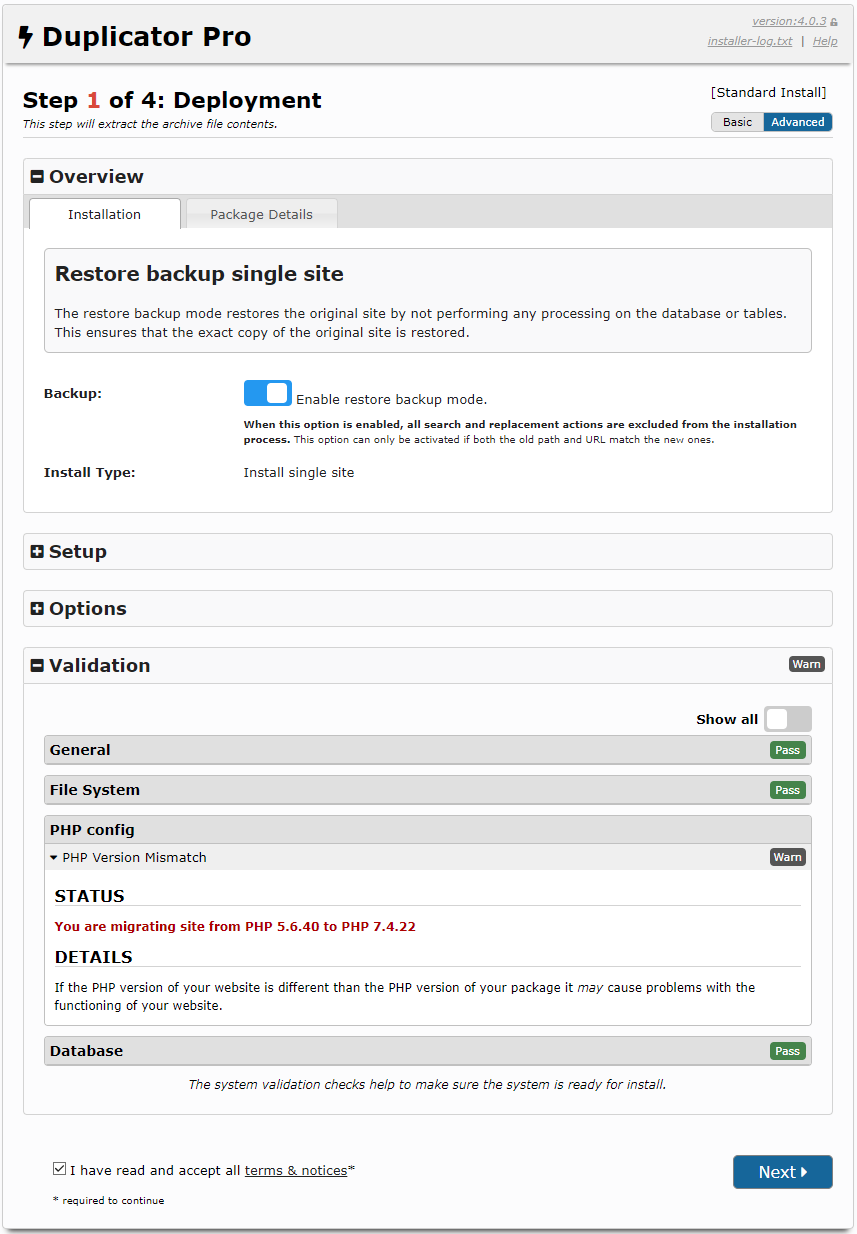The image size is (857, 1234).
Task: Open the Options section header
Action: pyautogui.click(x=428, y=609)
